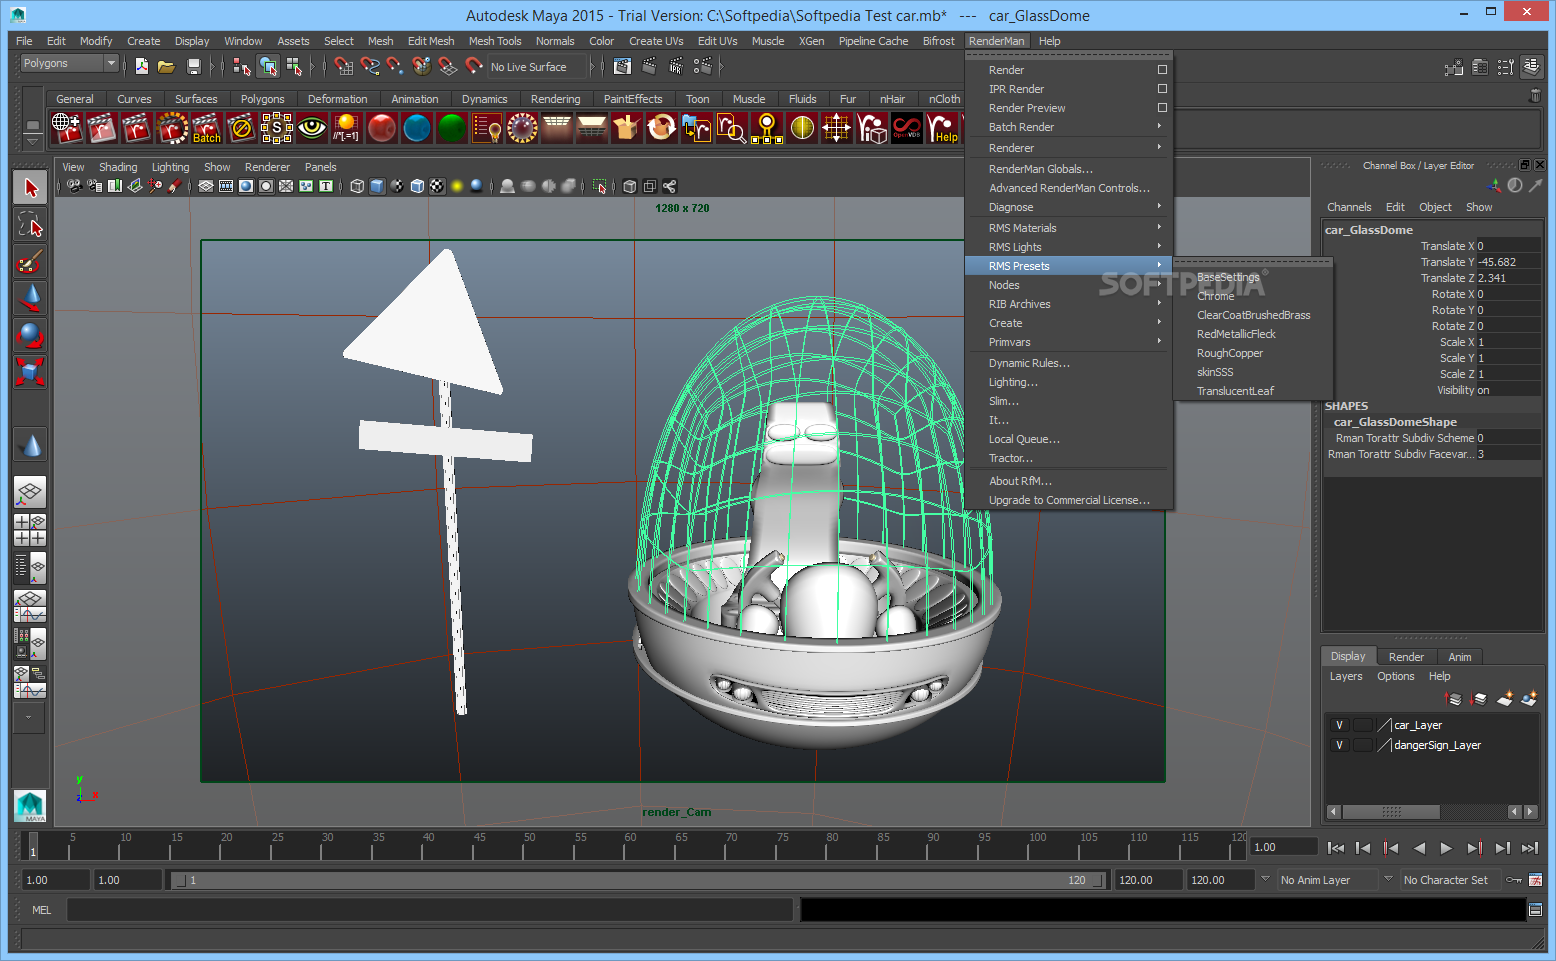
Task: Click the MEL command input field
Action: pos(430,910)
